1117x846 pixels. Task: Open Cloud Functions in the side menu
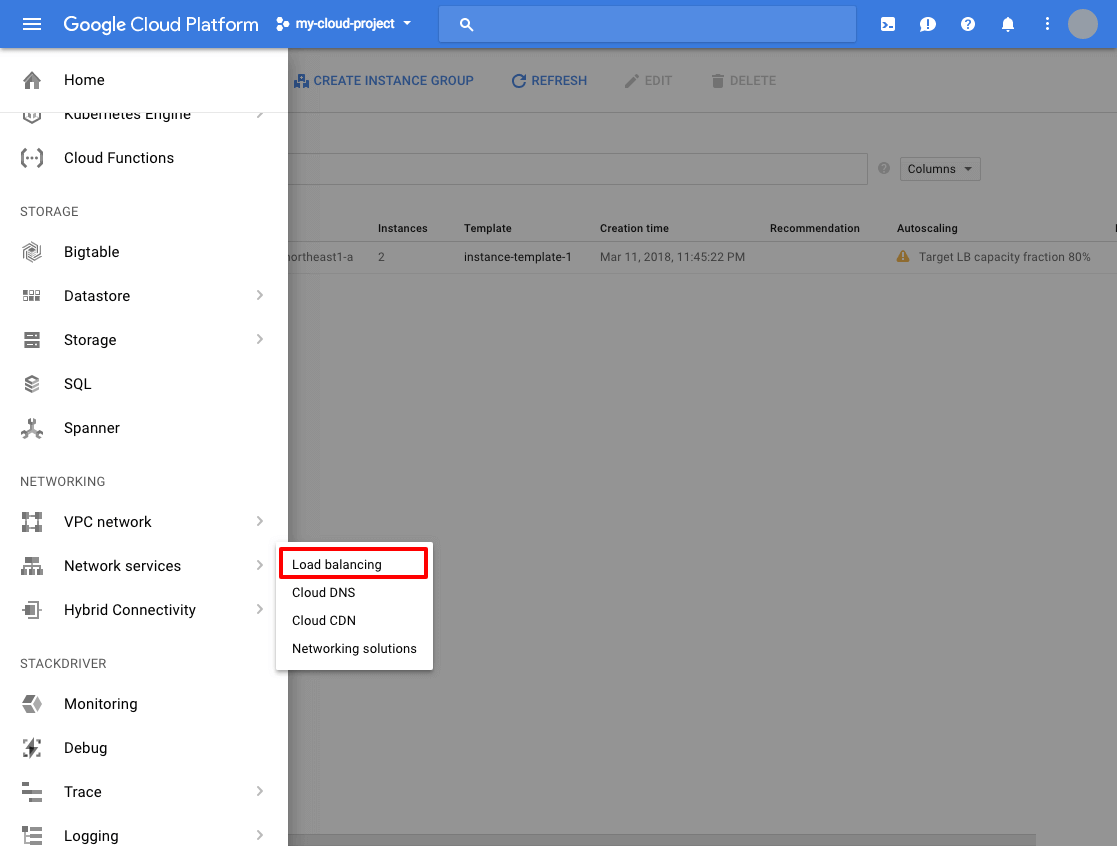point(119,158)
